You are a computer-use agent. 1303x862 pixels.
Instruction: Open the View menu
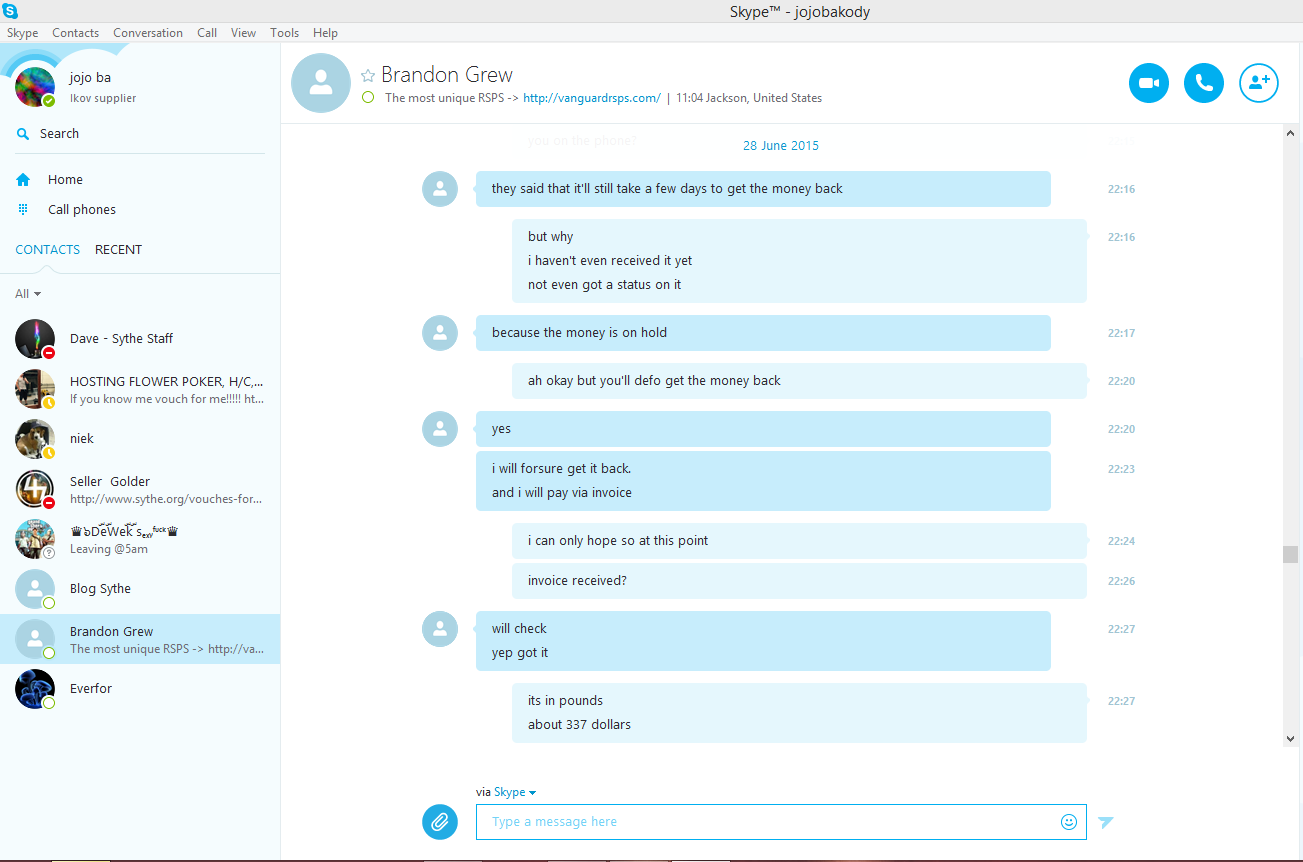244,33
